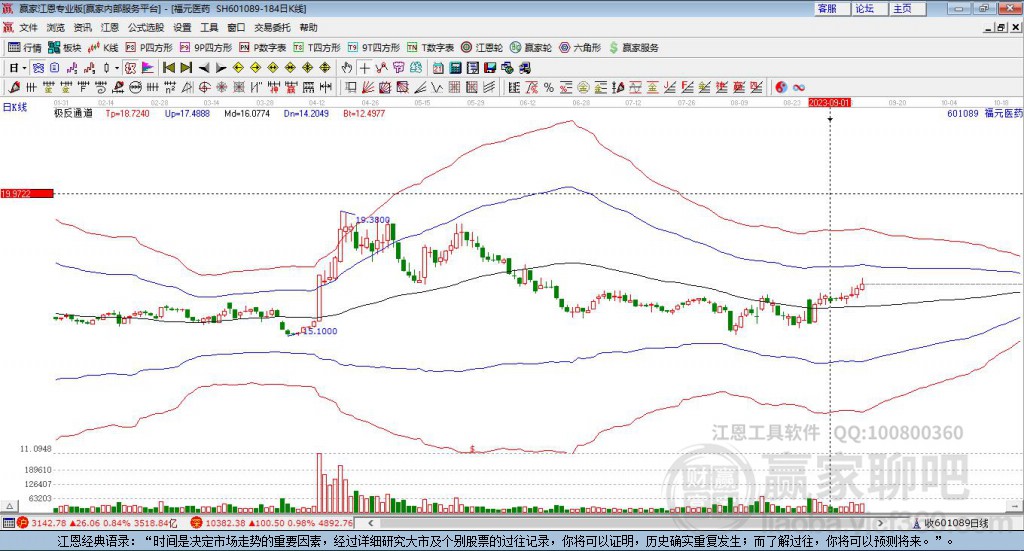Open the 资讯 menu
The image size is (1024, 551).
(82, 27)
